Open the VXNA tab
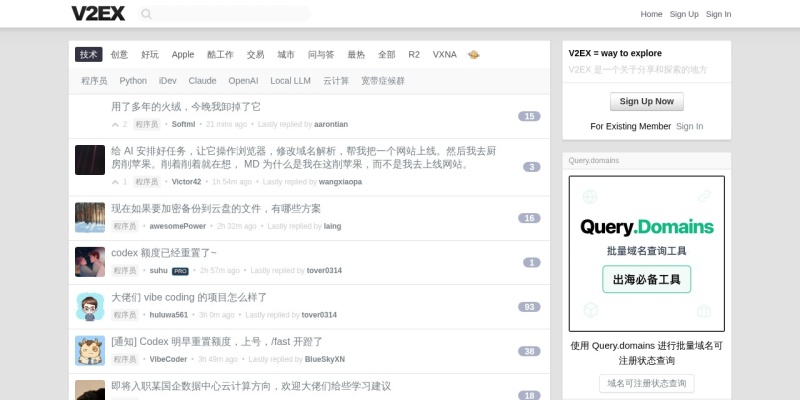The image size is (800, 400). (444, 55)
